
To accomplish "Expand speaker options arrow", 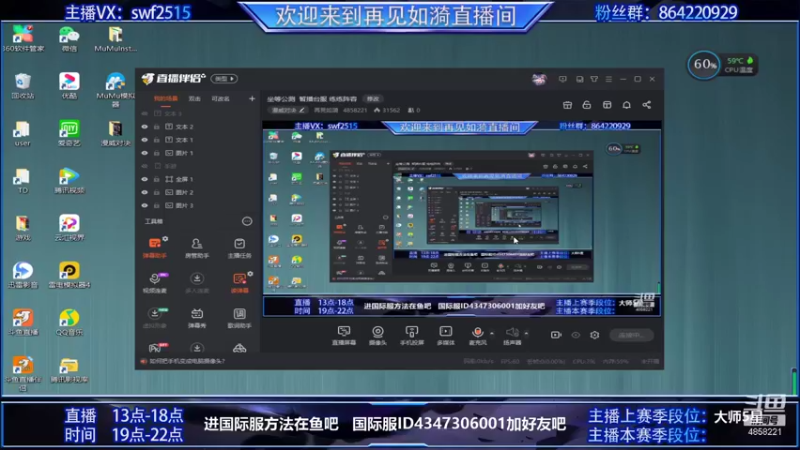I will (526, 333).
